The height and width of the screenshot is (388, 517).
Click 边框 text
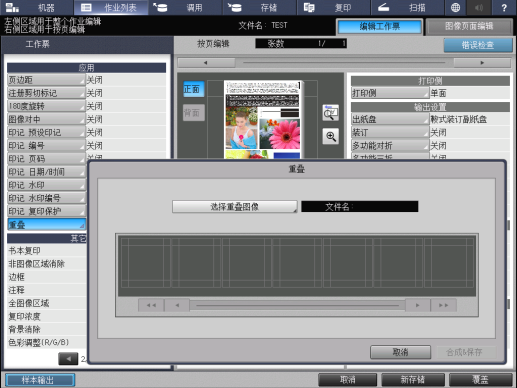[x=16, y=277]
